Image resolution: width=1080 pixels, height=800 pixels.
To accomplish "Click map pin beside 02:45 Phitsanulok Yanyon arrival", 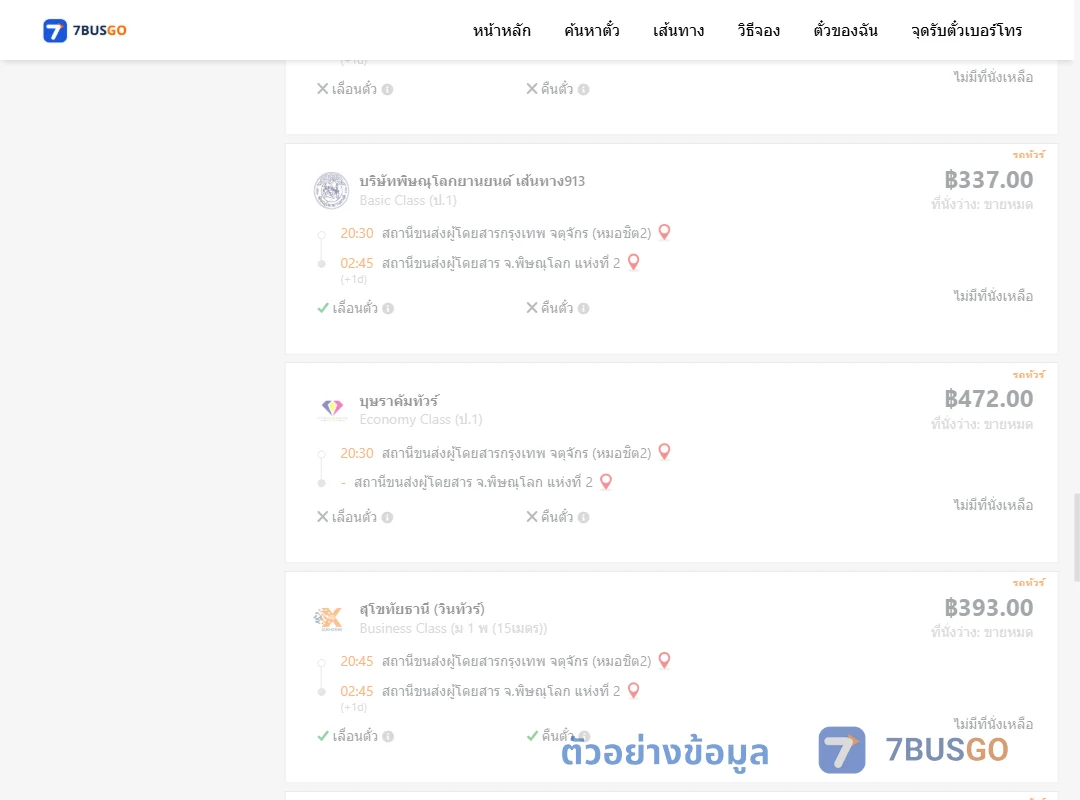I will 634,262.
